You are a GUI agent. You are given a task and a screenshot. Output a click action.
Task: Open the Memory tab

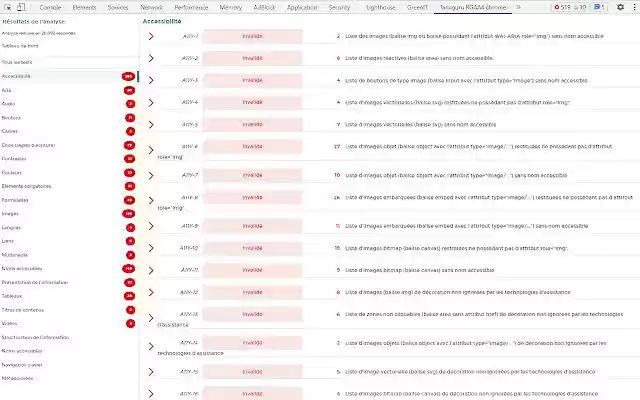(x=231, y=7)
